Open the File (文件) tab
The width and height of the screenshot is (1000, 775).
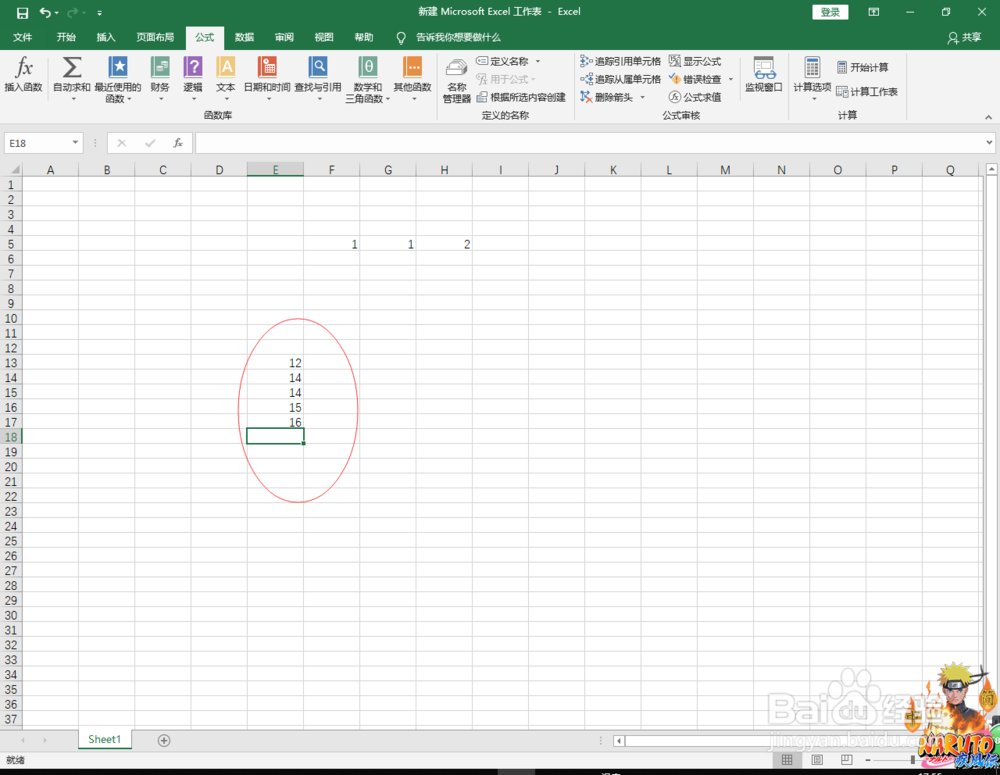pos(22,37)
